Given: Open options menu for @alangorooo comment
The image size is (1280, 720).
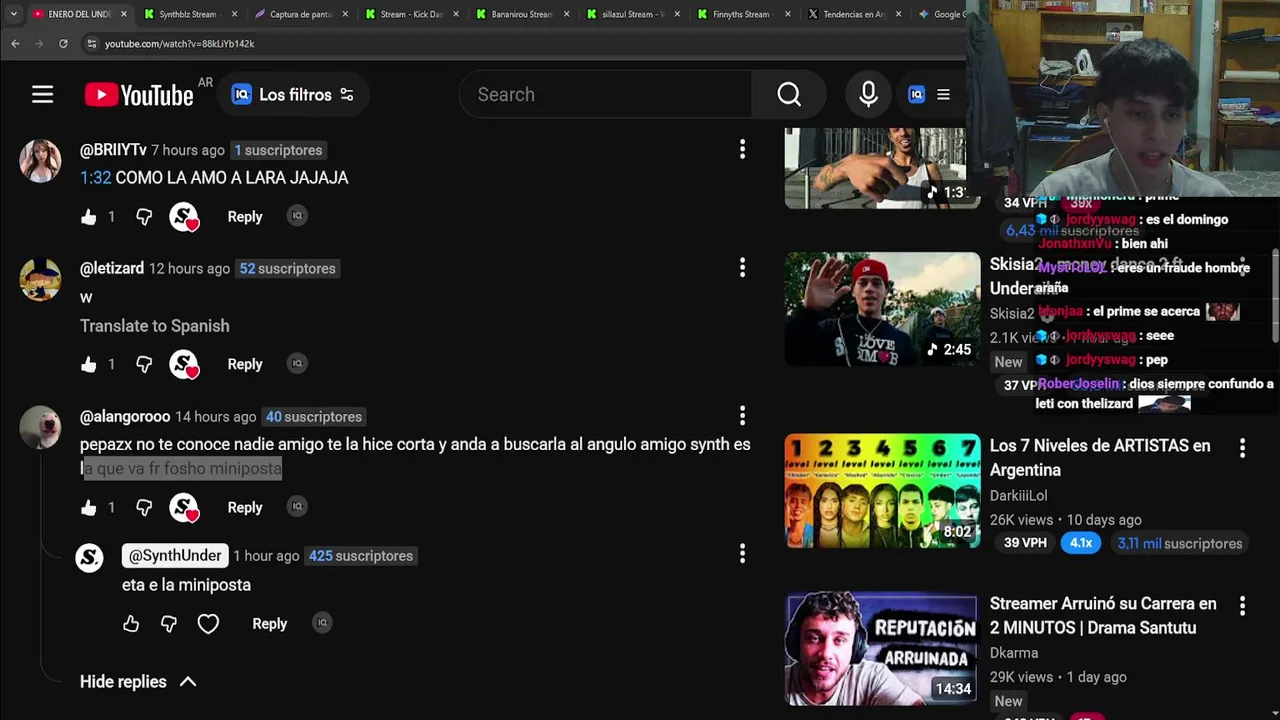Looking at the screenshot, I should click(742, 415).
